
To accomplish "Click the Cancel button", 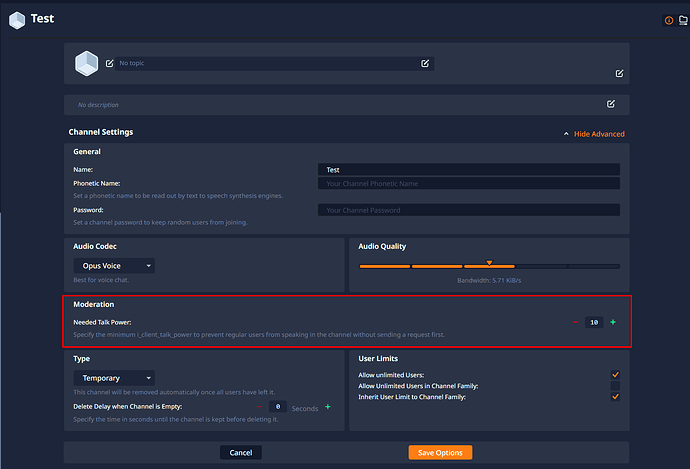I will (x=241, y=453).
